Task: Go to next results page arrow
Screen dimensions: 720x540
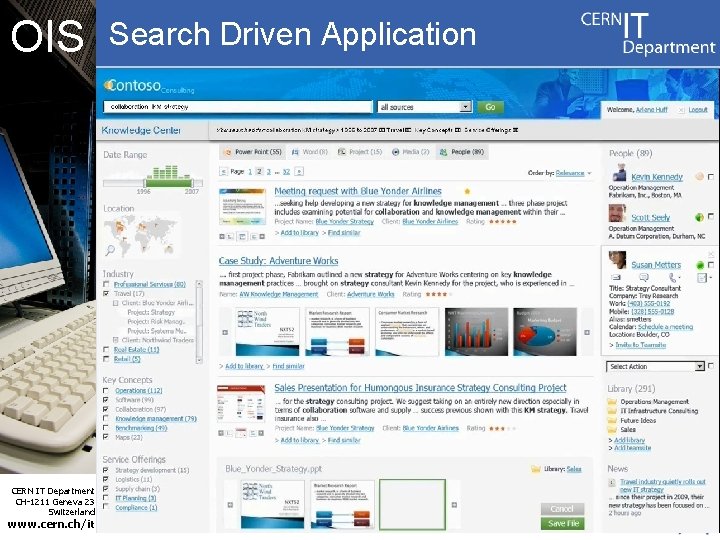Action: click(299, 172)
